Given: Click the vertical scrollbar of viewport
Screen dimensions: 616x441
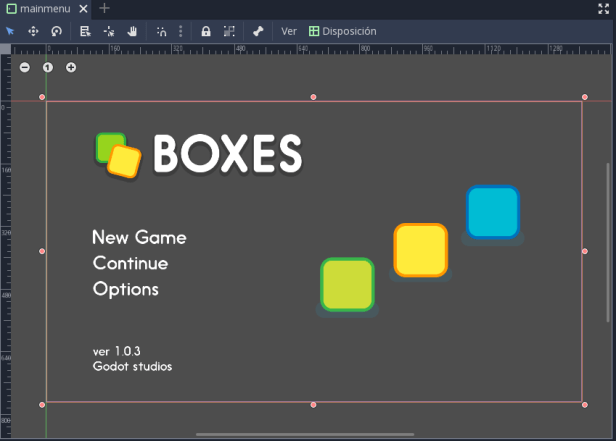Looking at the screenshot, I should 608,243.
